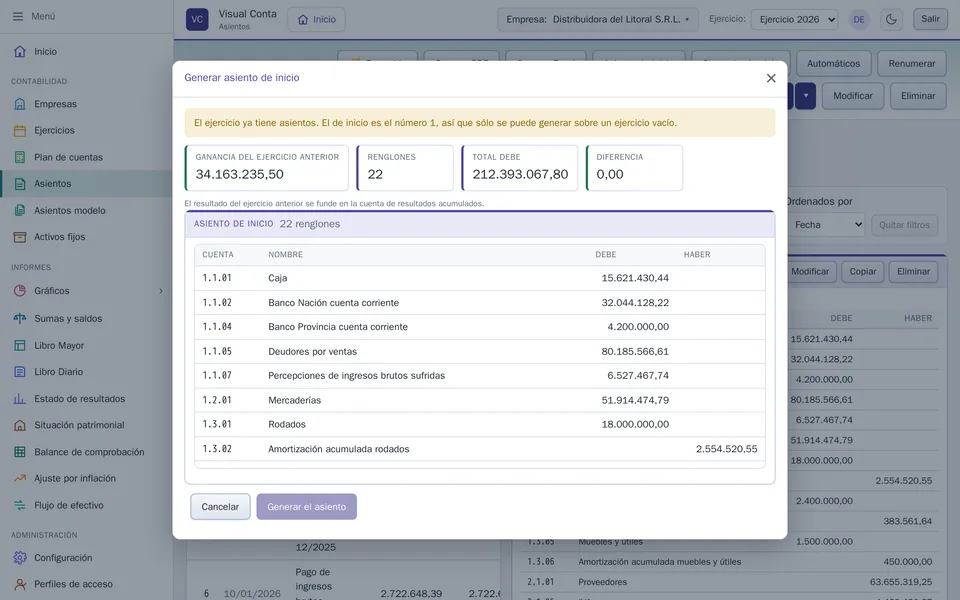Click the Copiar button
Screen dimensions: 960x600
pos(863,272)
